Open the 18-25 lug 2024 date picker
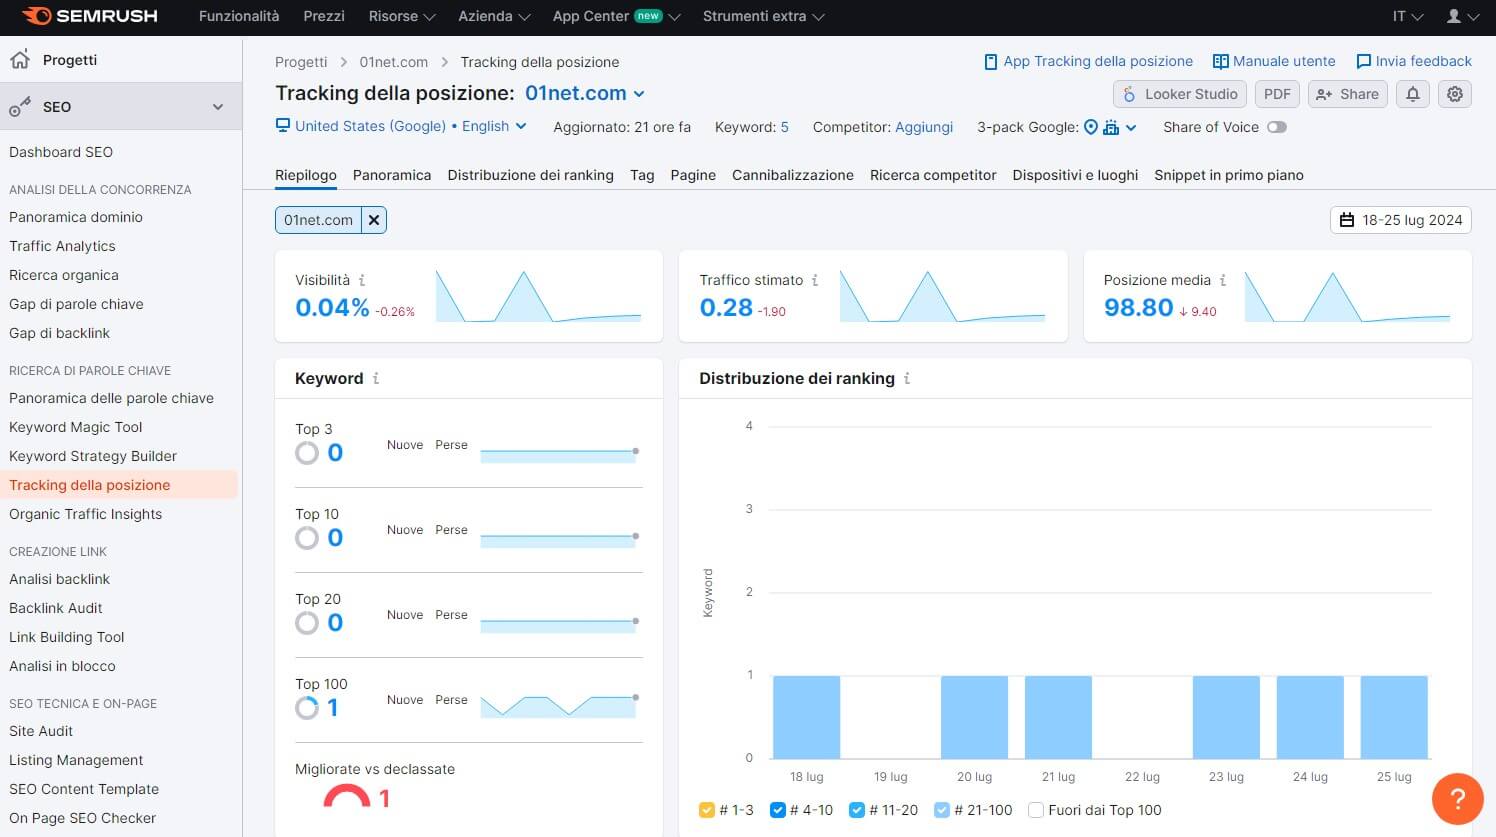 1401,220
